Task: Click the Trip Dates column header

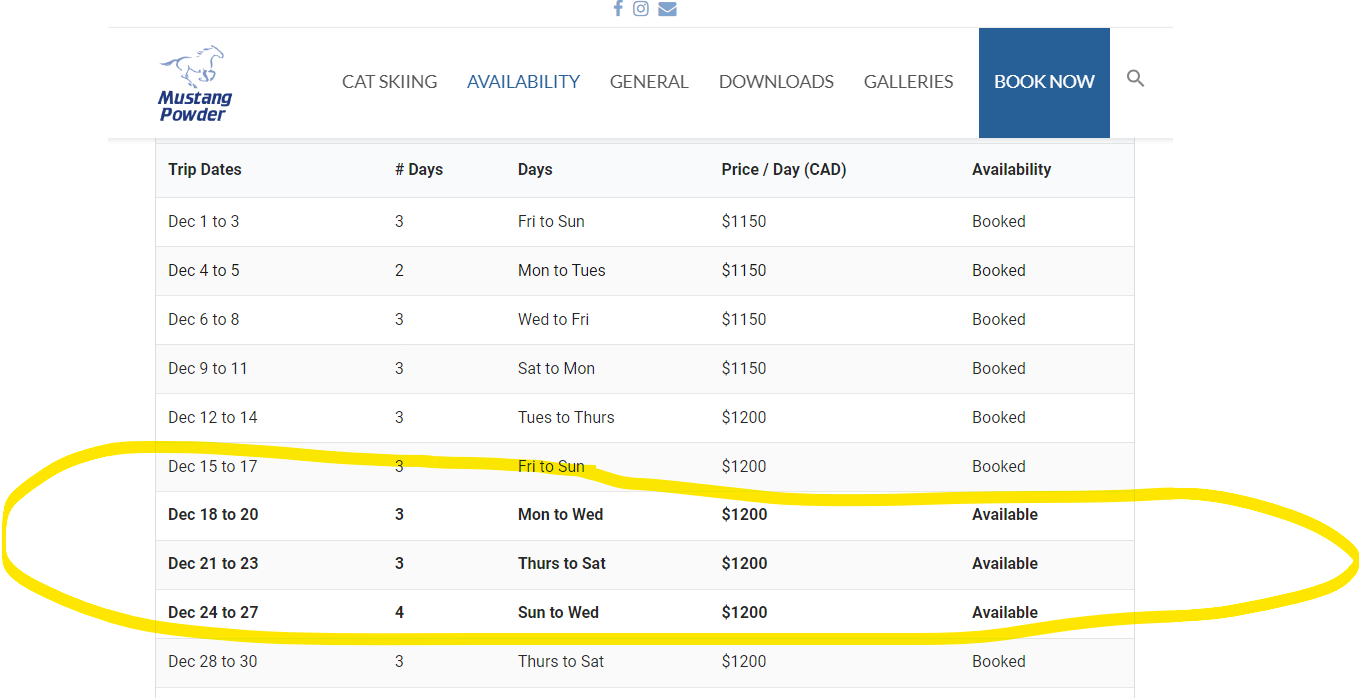Action: [205, 170]
